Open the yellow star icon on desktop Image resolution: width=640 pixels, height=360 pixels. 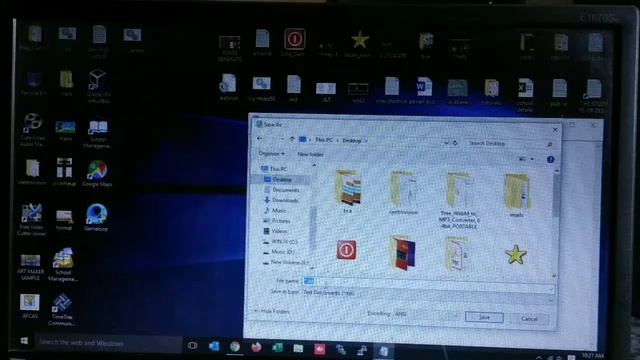(359, 44)
